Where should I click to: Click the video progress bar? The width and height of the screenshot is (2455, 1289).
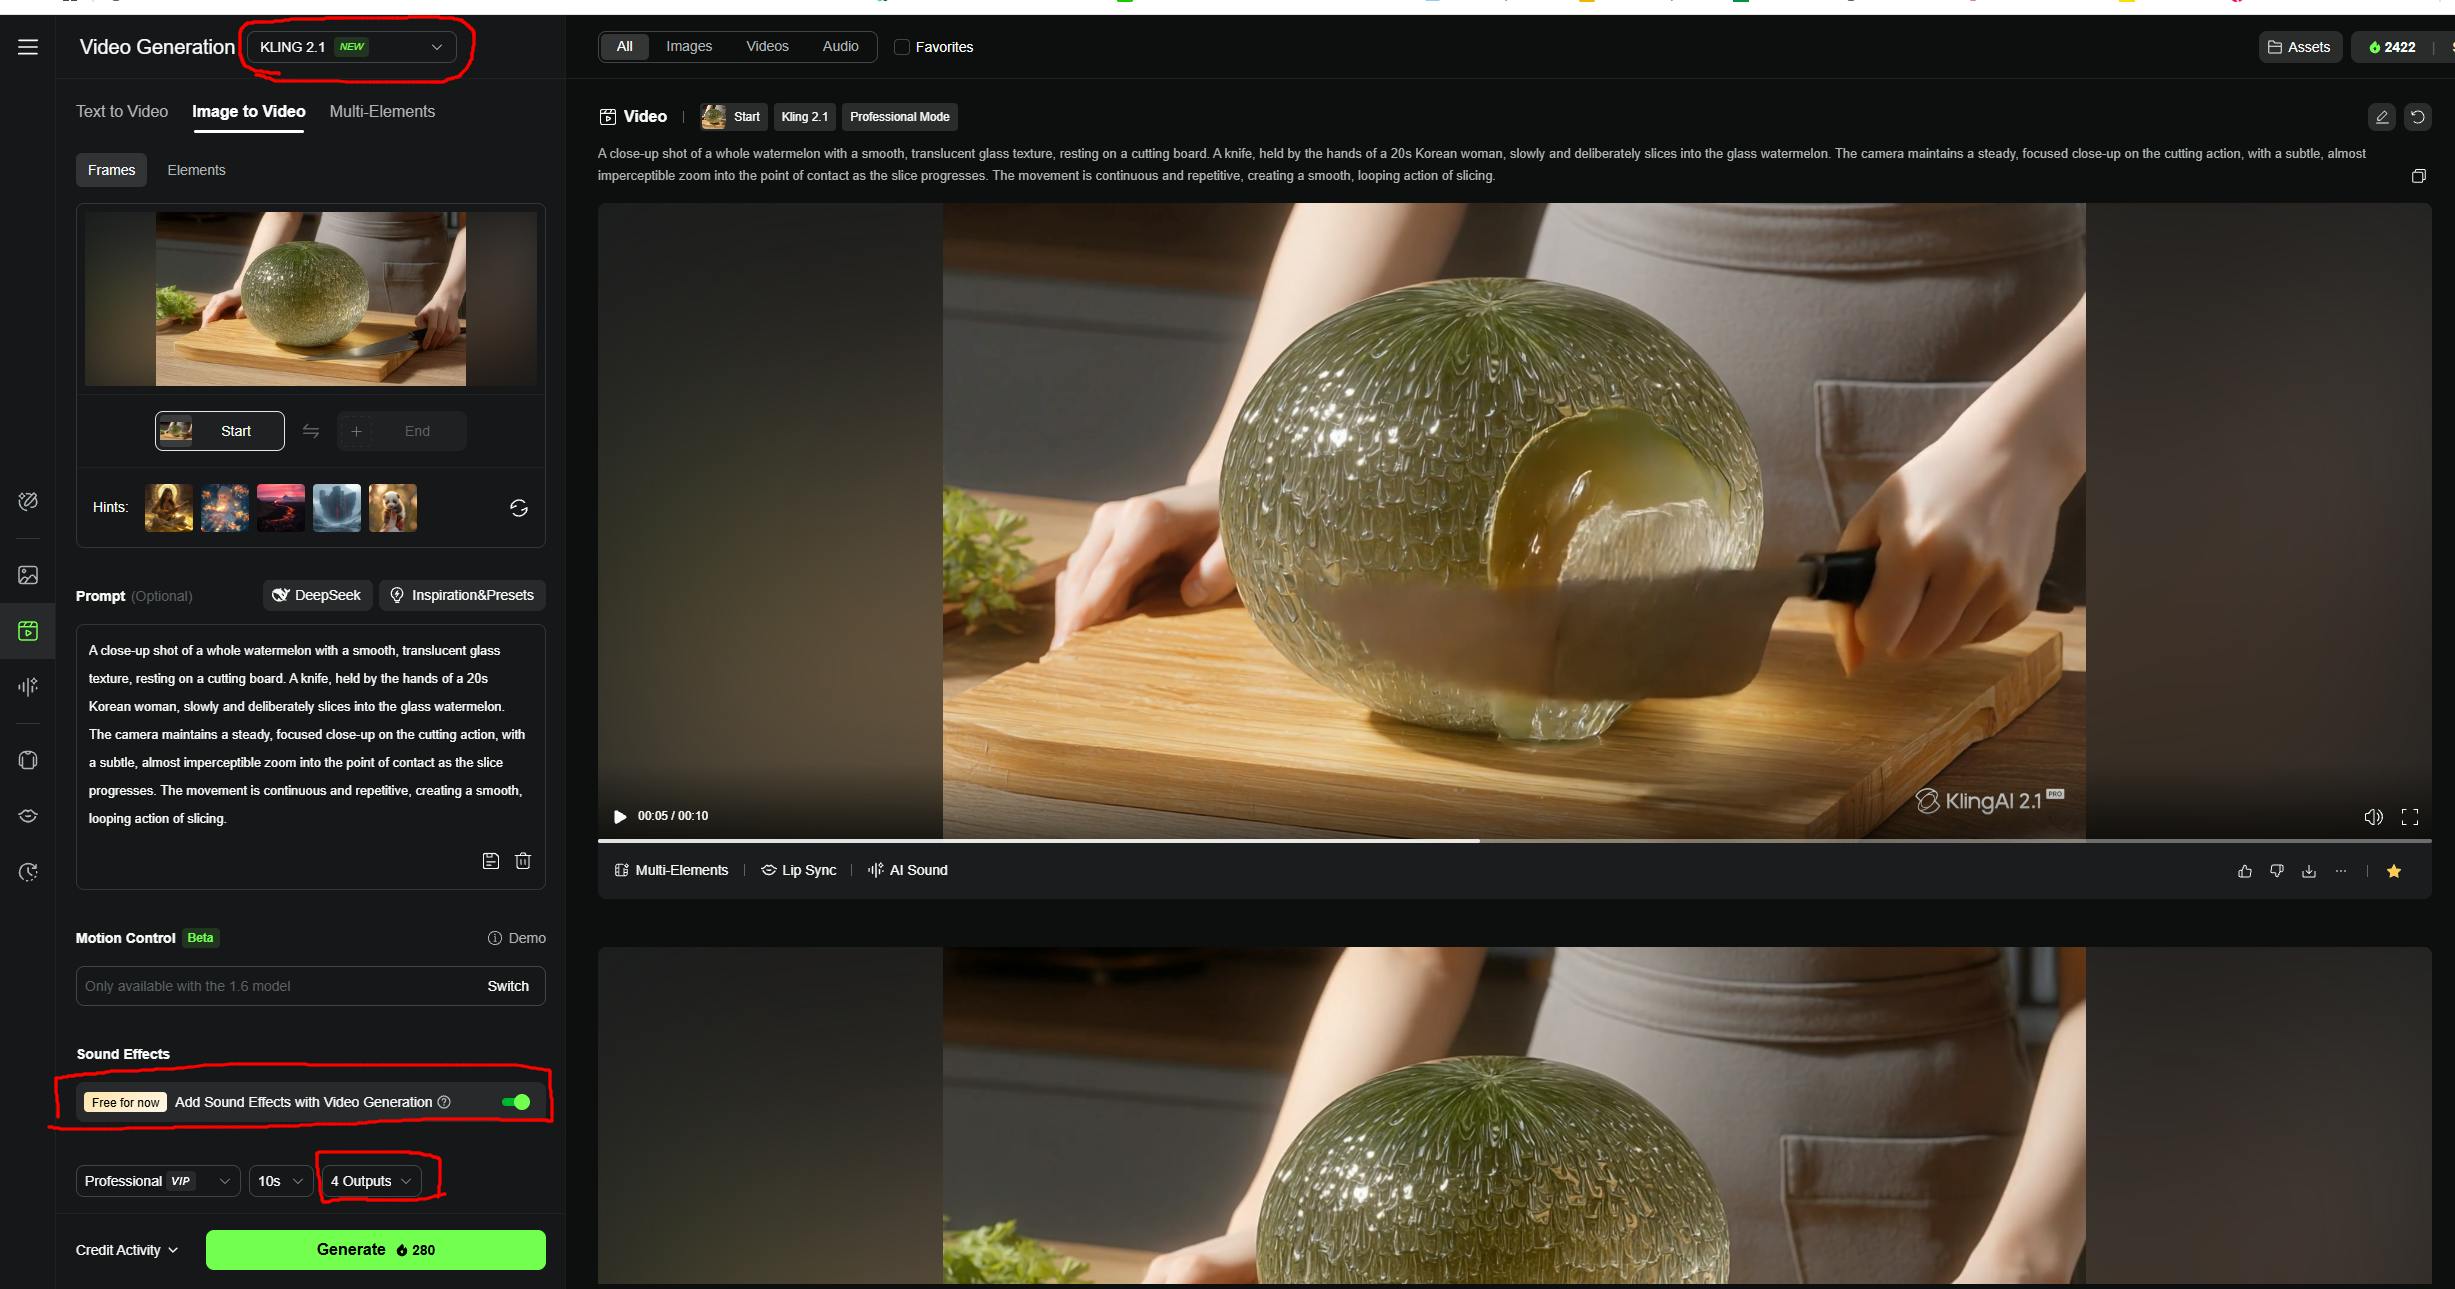pyautogui.click(x=1514, y=841)
